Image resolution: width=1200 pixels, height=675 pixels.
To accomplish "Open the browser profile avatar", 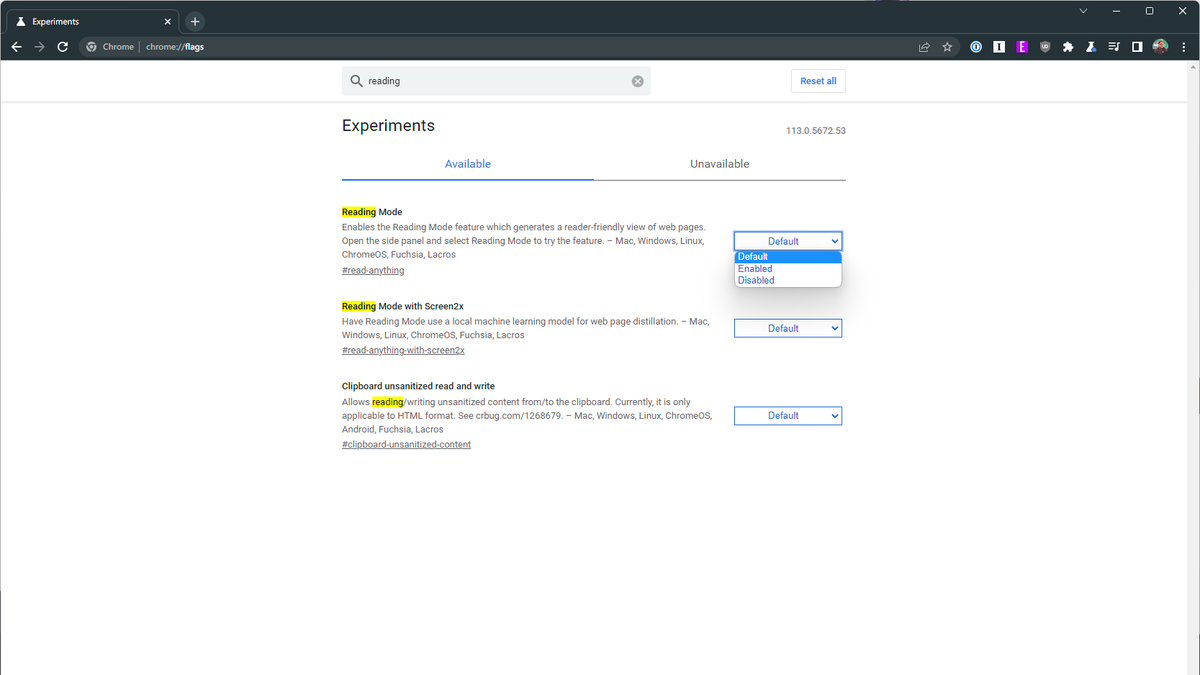I will pyautogui.click(x=1160, y=46).
